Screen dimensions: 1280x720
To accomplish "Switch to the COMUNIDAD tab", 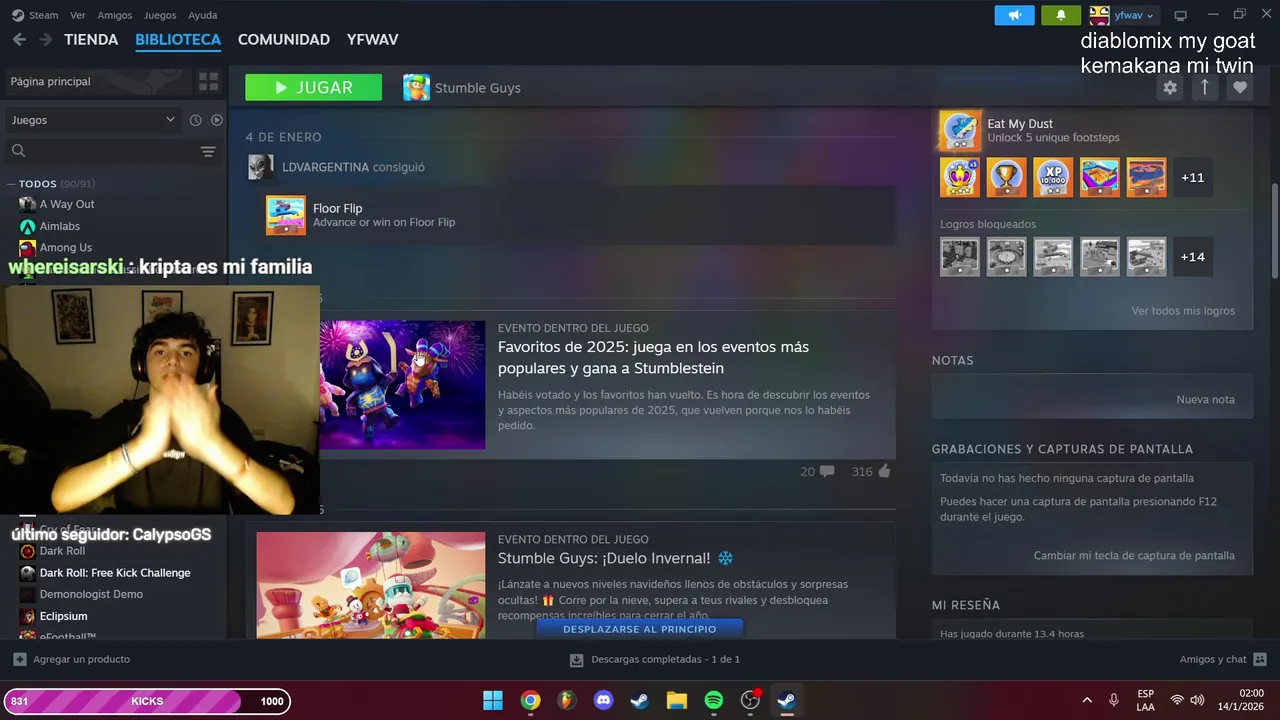I will pyautogui.click(x=284, y=40).
